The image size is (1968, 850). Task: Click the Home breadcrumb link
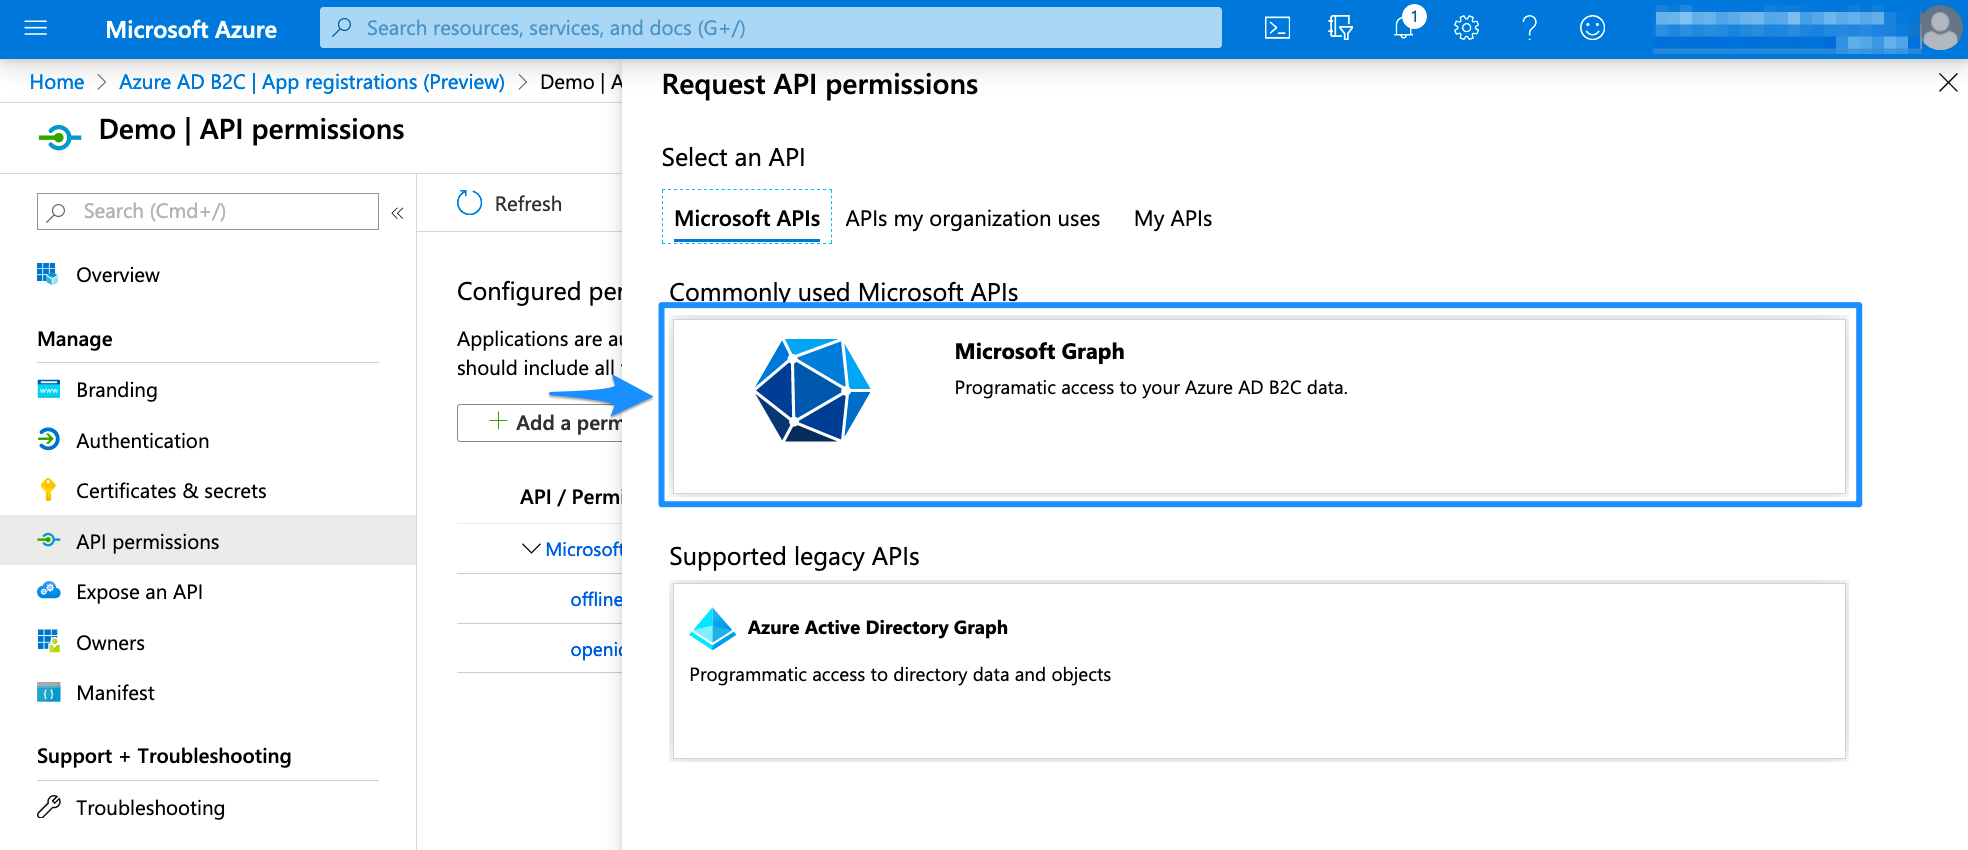pyautogui.click(x=57, y=82)
